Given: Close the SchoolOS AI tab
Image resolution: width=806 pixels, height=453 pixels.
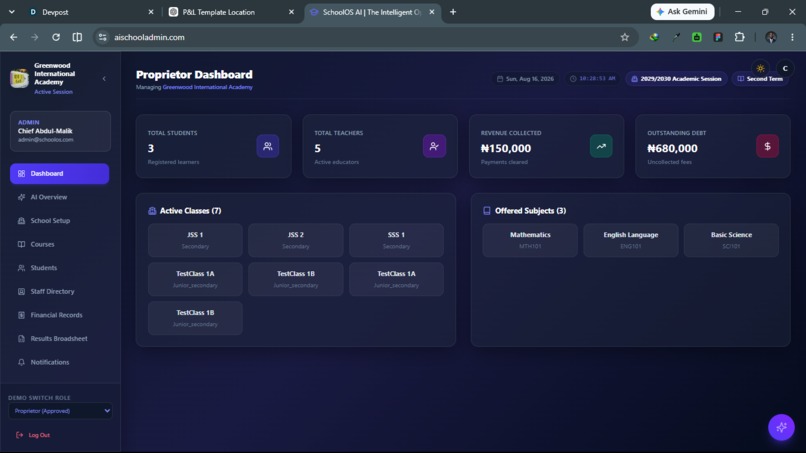Looking at the screenshot, I should (432, 12).
